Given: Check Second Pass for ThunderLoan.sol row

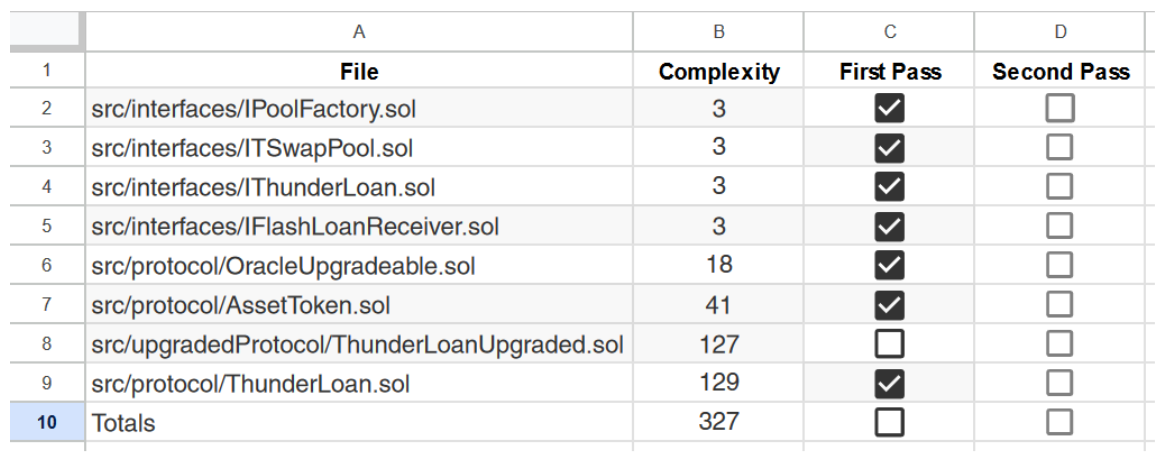Looking at the screenshot, I should (x=1060, y=383).
